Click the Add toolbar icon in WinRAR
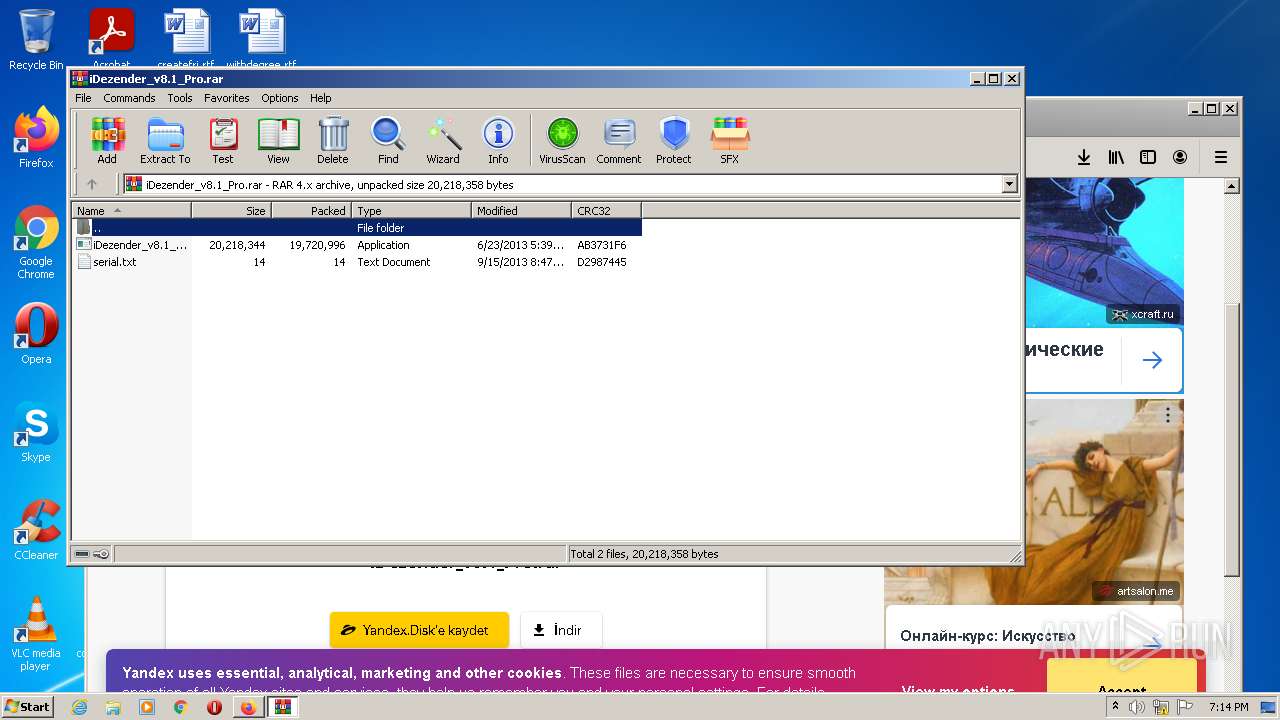This screenshot has width=1280, height=720. [107, 140]
